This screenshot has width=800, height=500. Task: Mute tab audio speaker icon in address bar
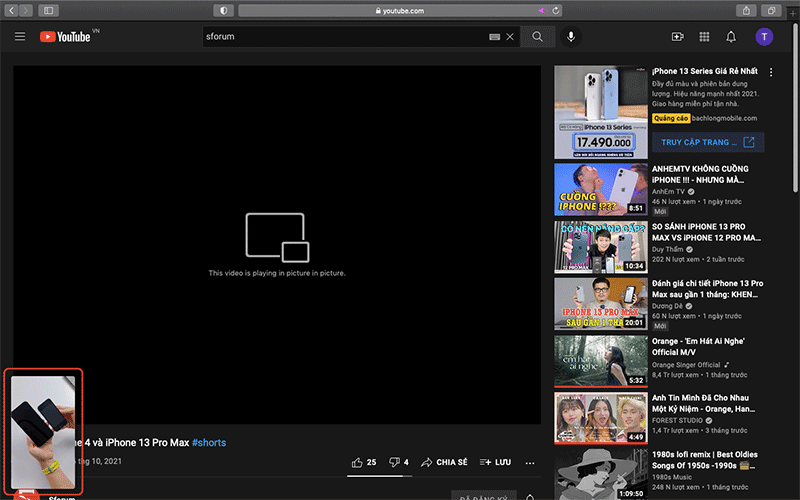pyautogui.click(x=543, y=10)
